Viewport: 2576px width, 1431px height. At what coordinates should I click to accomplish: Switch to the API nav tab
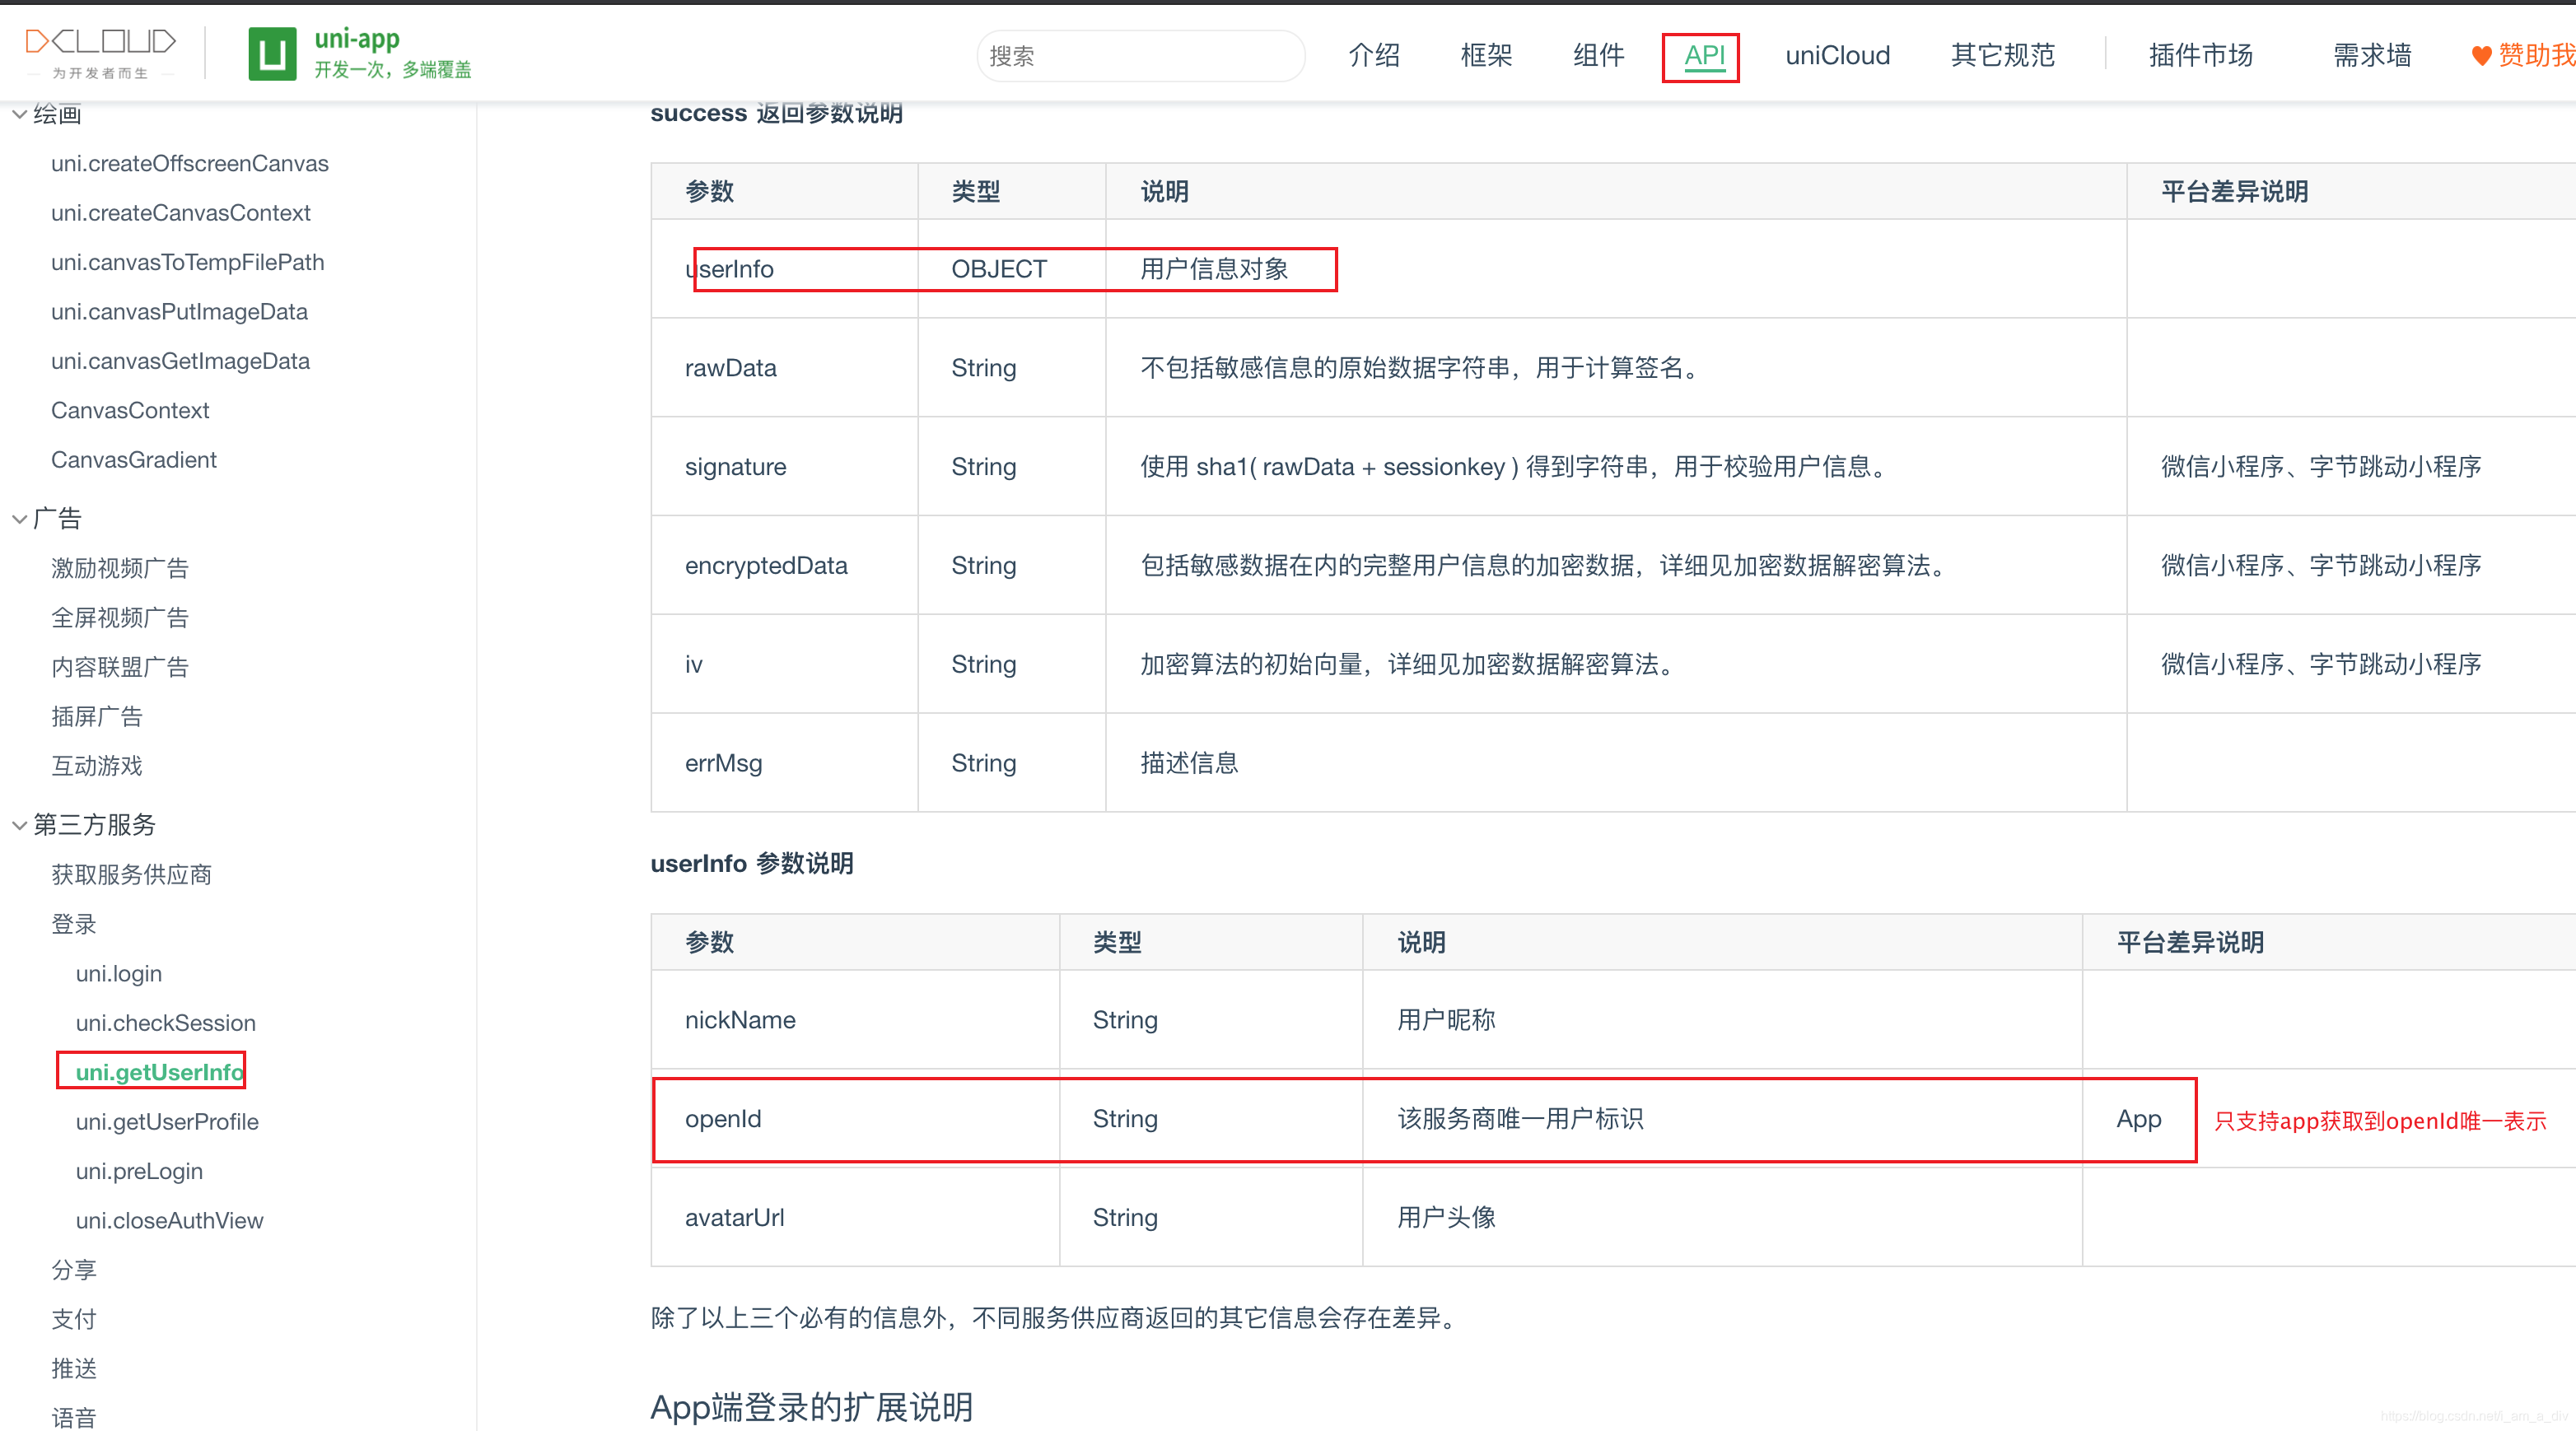[x=1703, y=56]
